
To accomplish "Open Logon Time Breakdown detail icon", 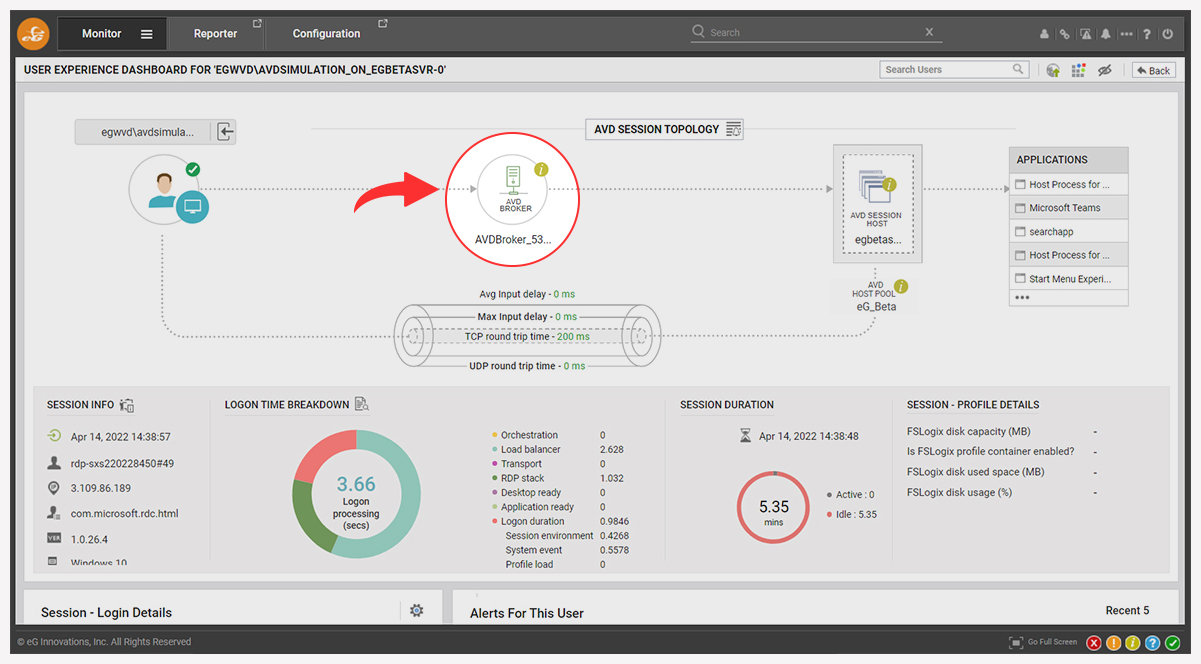I will pyautogui.click(x=362, y=405).
